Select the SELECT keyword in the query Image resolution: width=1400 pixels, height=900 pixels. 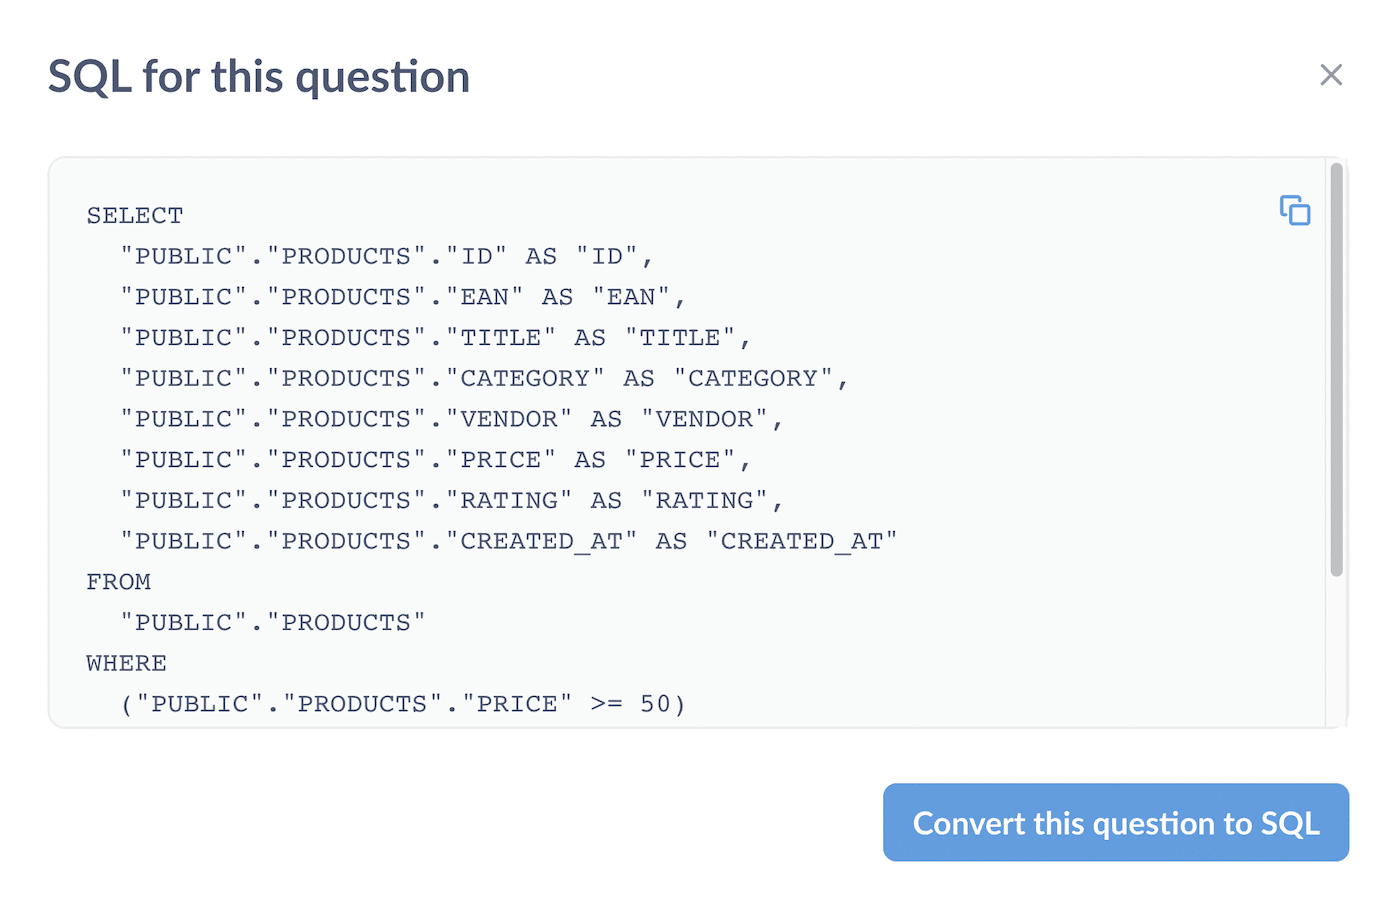[134, 214]
